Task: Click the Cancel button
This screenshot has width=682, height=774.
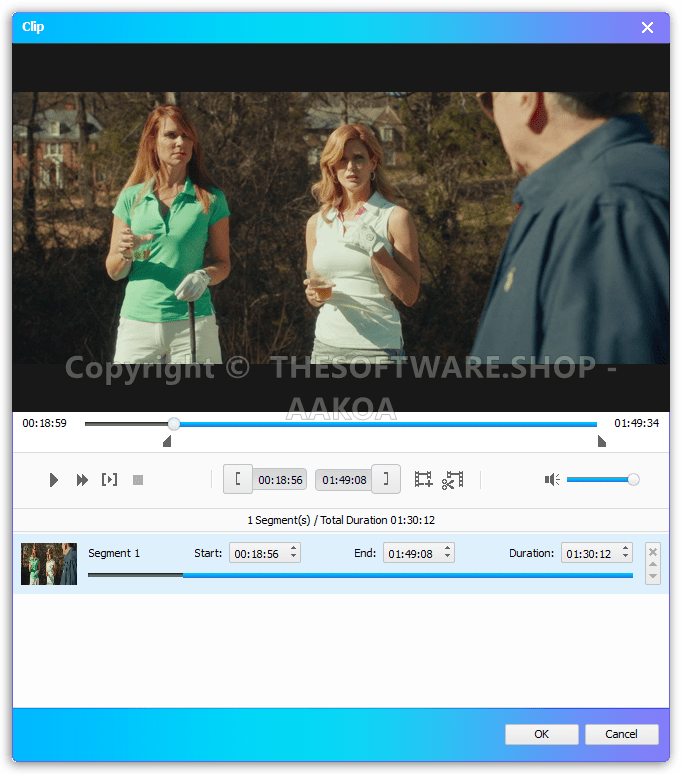Action: click(621, 734)
